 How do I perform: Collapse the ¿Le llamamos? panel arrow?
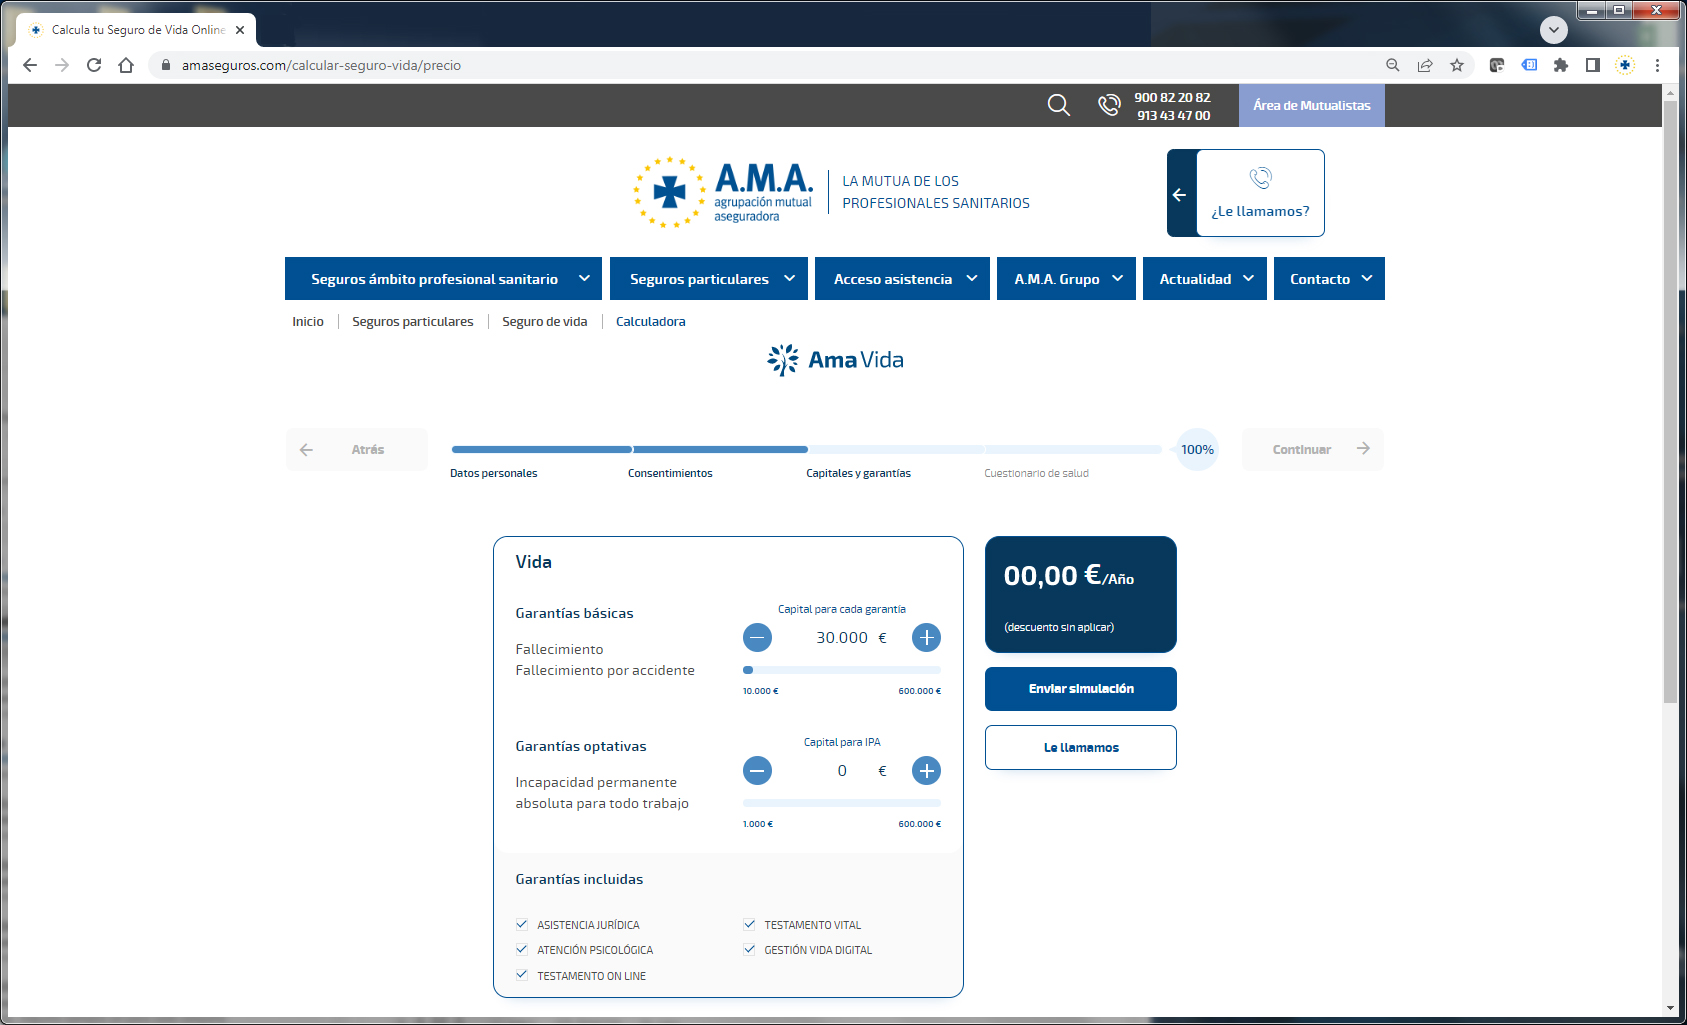coord(1180,194)
